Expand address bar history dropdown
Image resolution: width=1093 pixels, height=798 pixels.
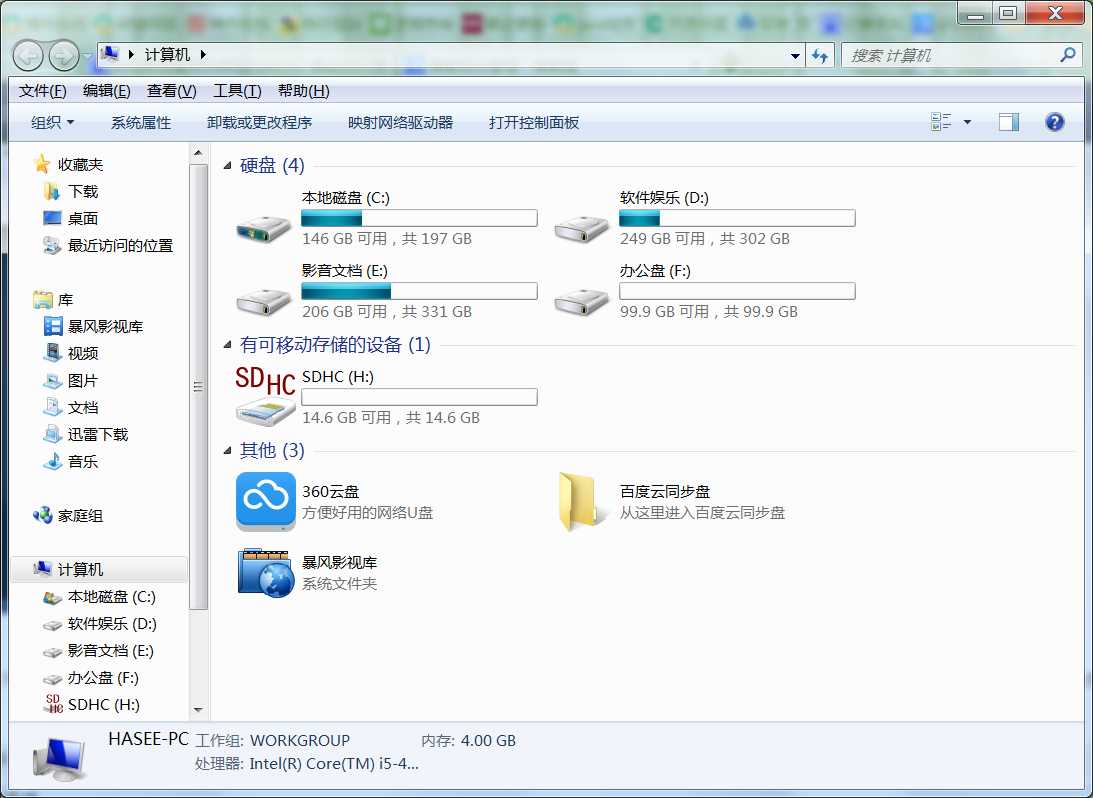pos(795,56)
